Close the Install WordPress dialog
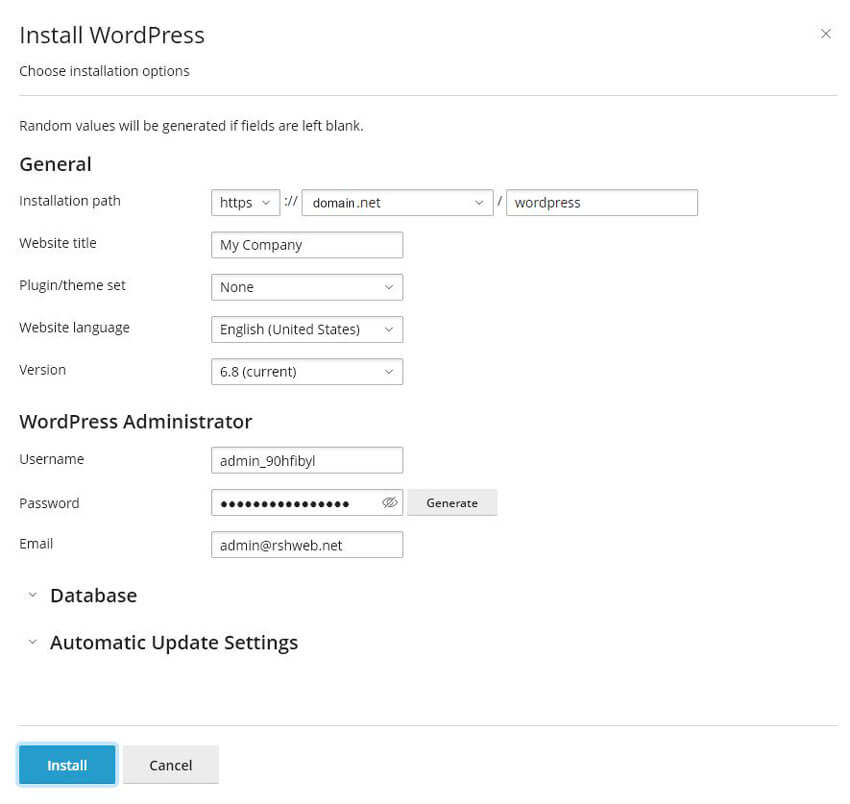The image size is (850, 804). click(x=826, y=33)
